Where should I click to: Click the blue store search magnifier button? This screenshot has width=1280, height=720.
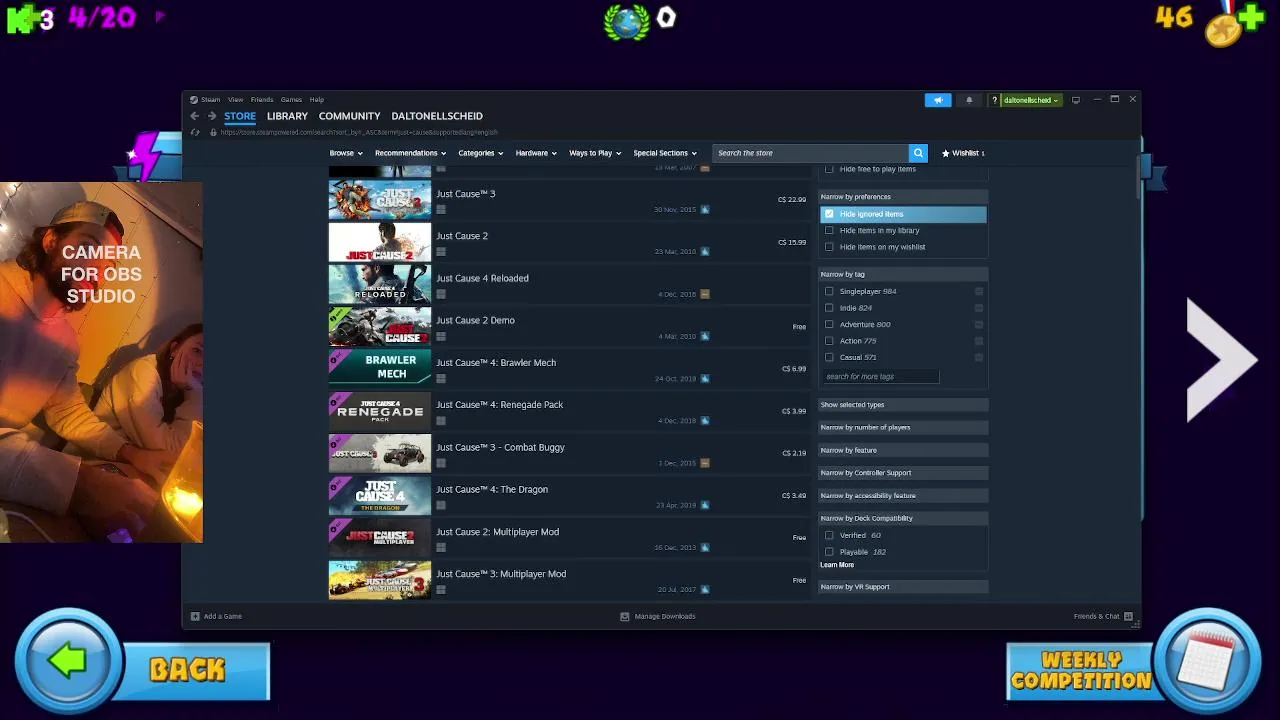coord(918,153)
